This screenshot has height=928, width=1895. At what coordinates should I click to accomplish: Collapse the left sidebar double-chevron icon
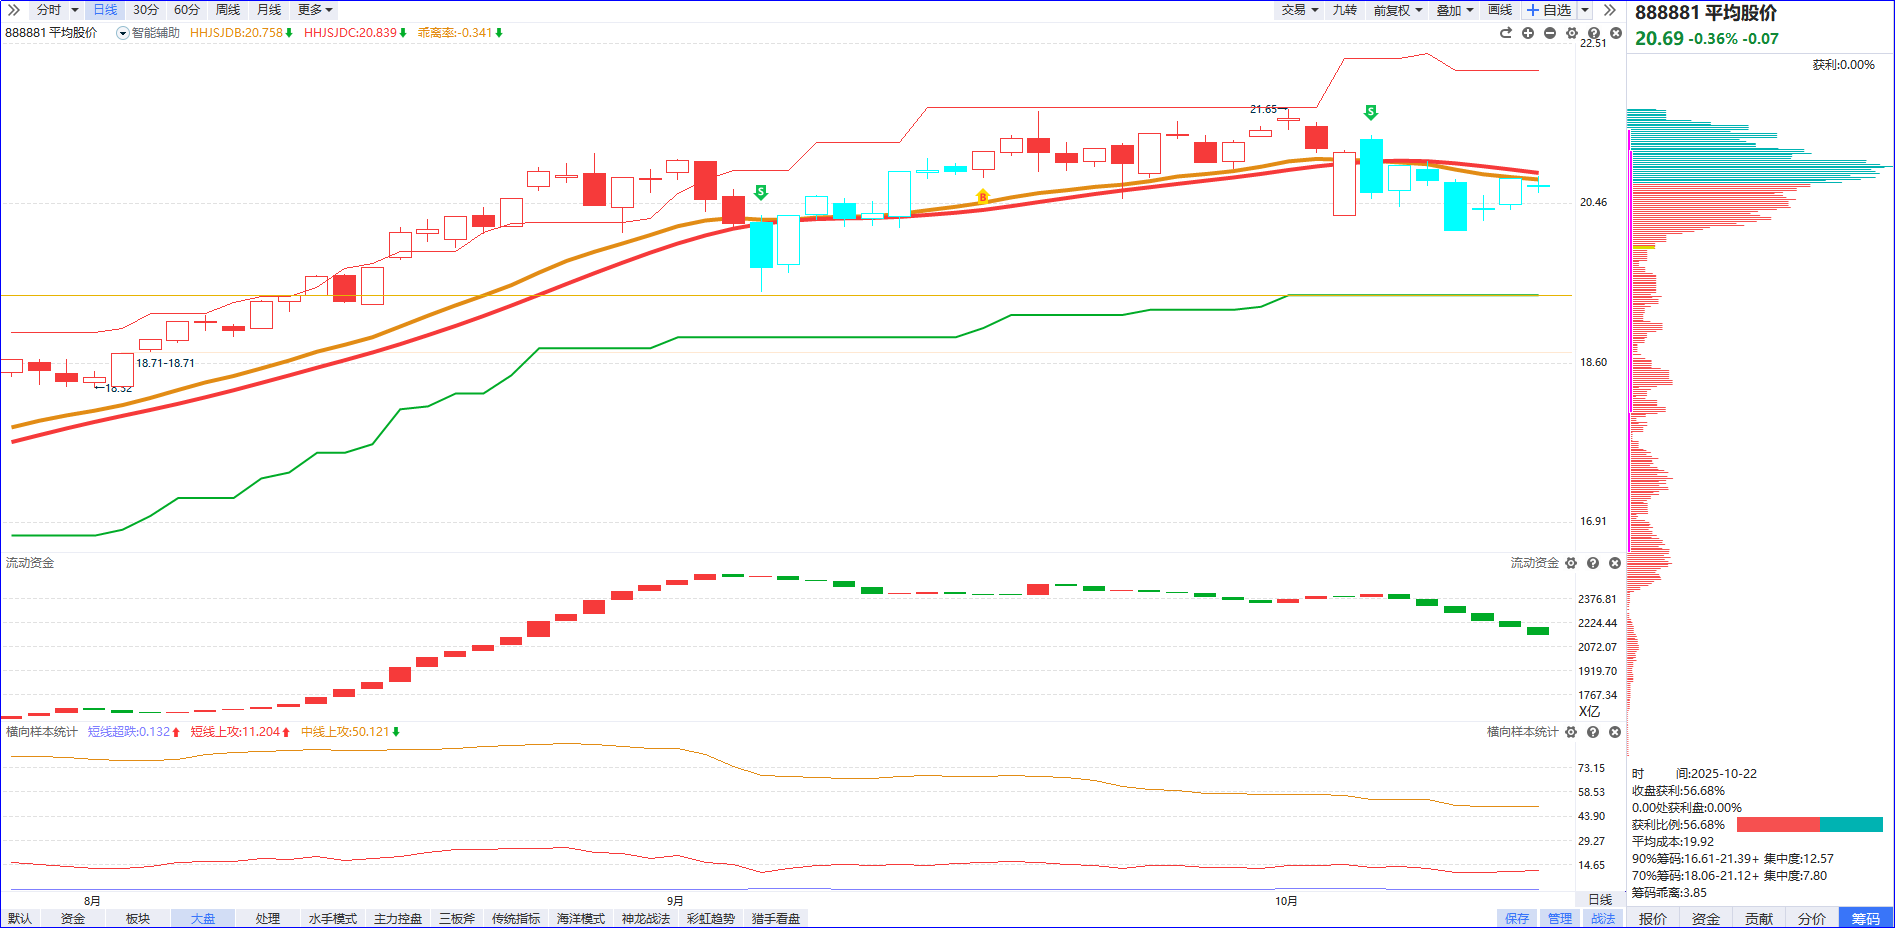[14, 10]
